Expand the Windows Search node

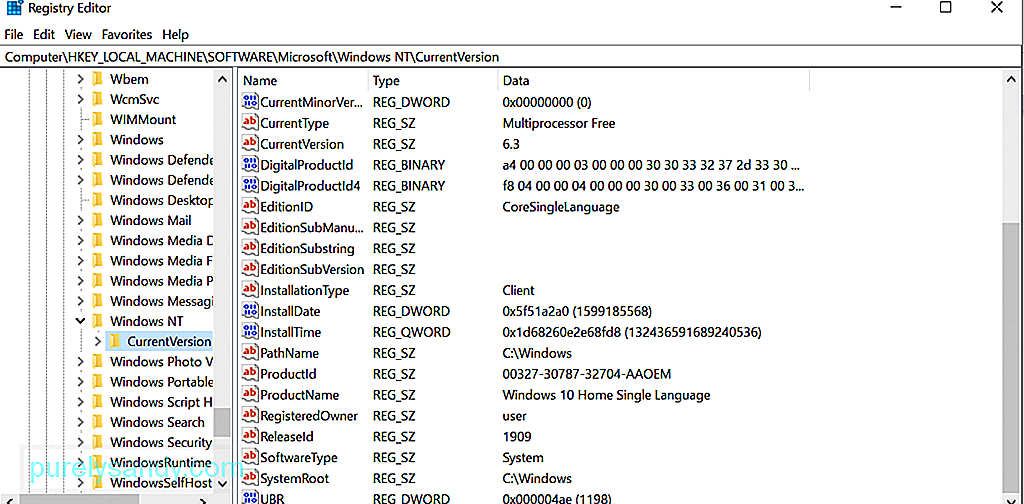[x=80, y=422]
